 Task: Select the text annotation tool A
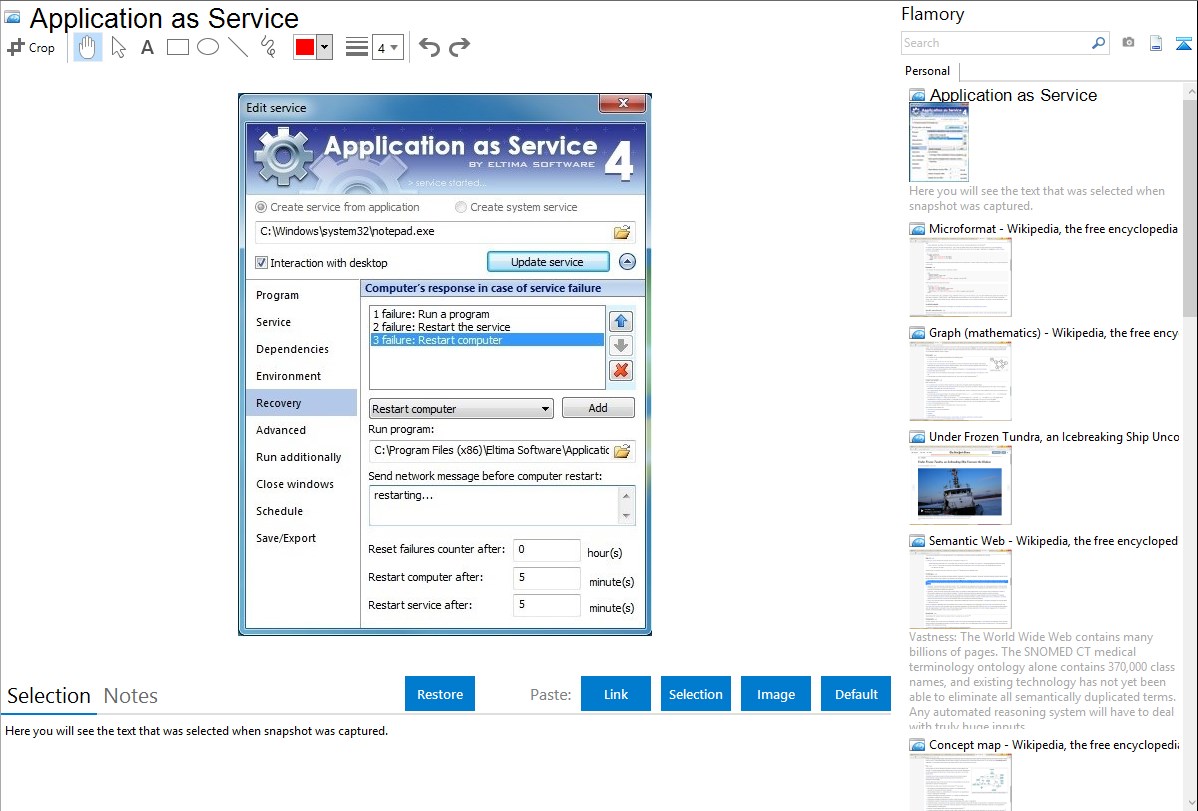147,47
